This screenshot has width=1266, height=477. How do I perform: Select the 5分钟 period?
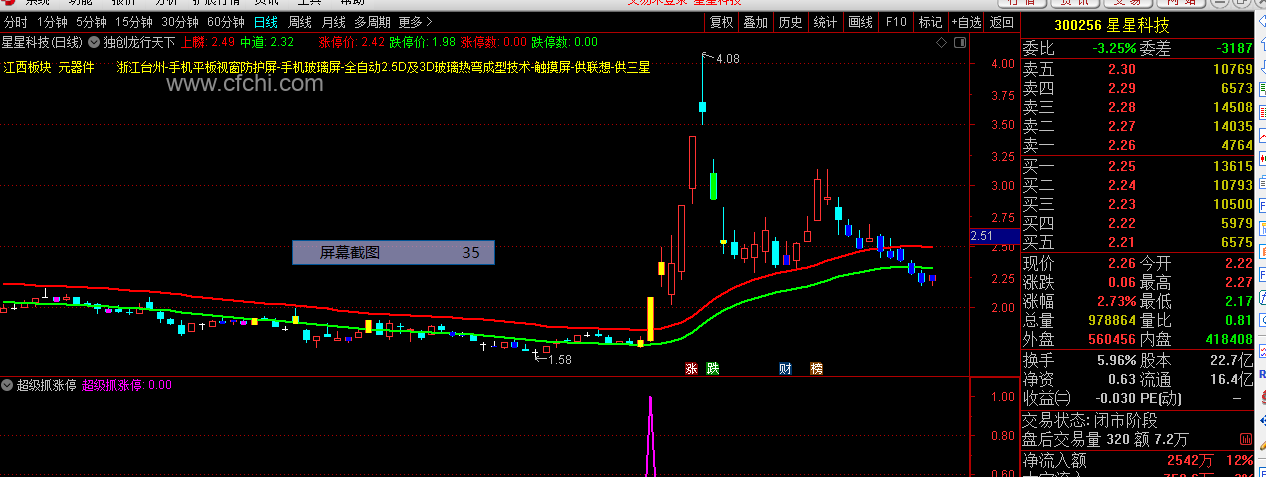pos(90,22)
